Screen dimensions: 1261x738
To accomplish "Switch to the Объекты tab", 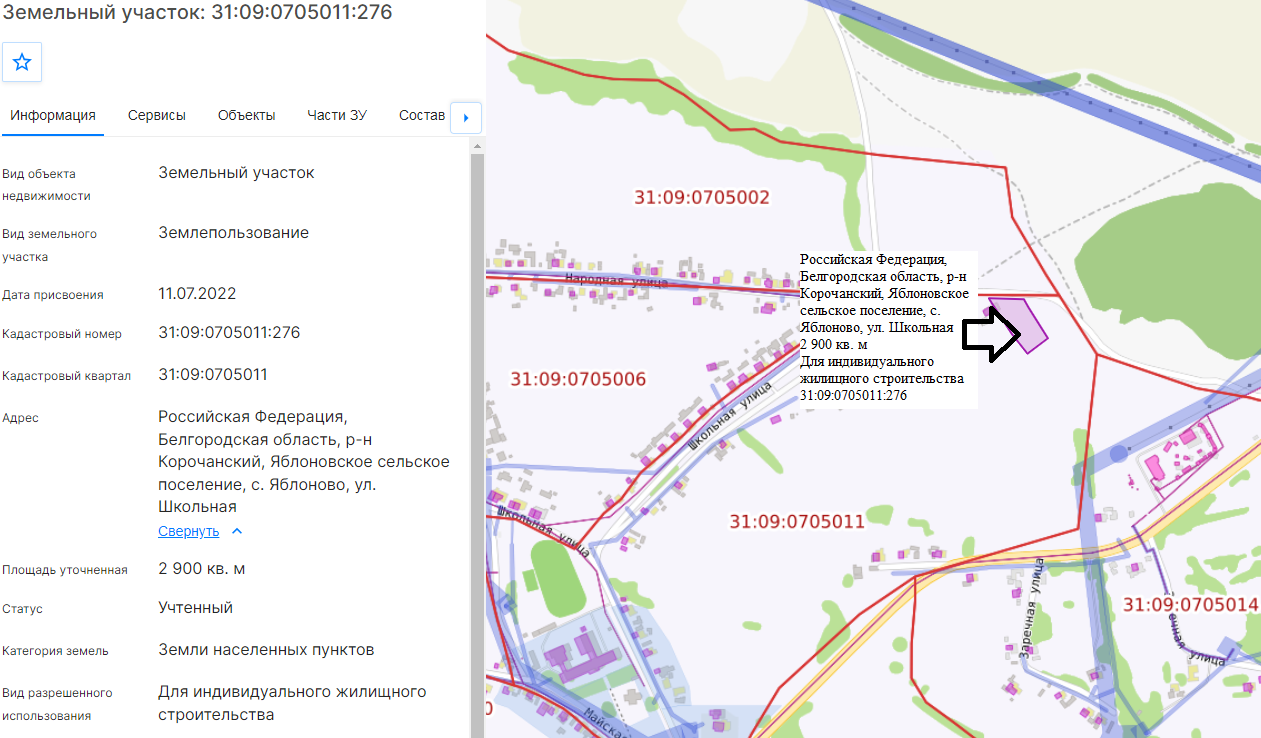I will [247, 115].
